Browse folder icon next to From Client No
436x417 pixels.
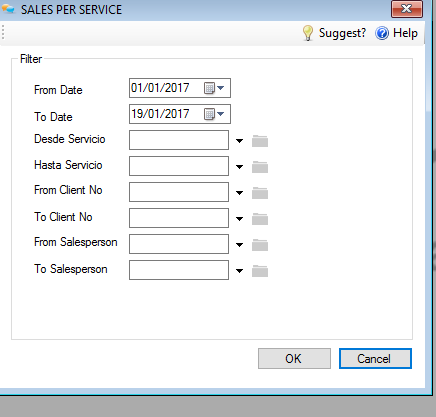click(260, 193)
